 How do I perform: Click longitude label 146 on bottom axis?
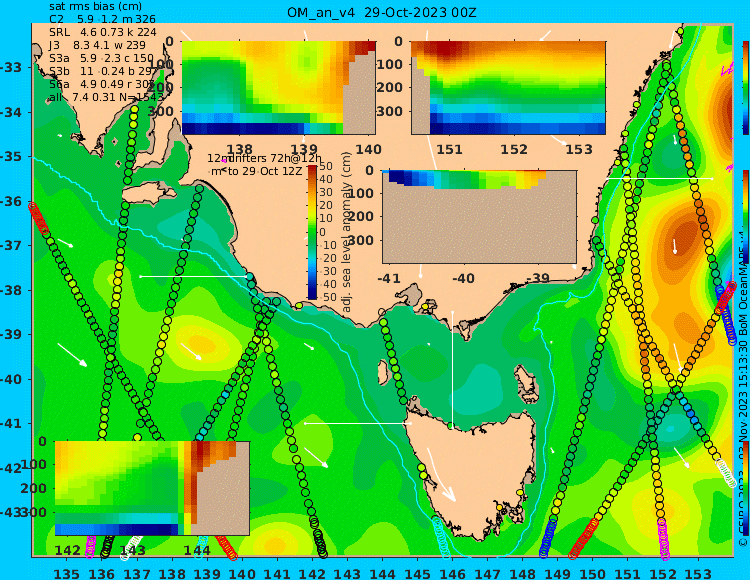[452, 574]
